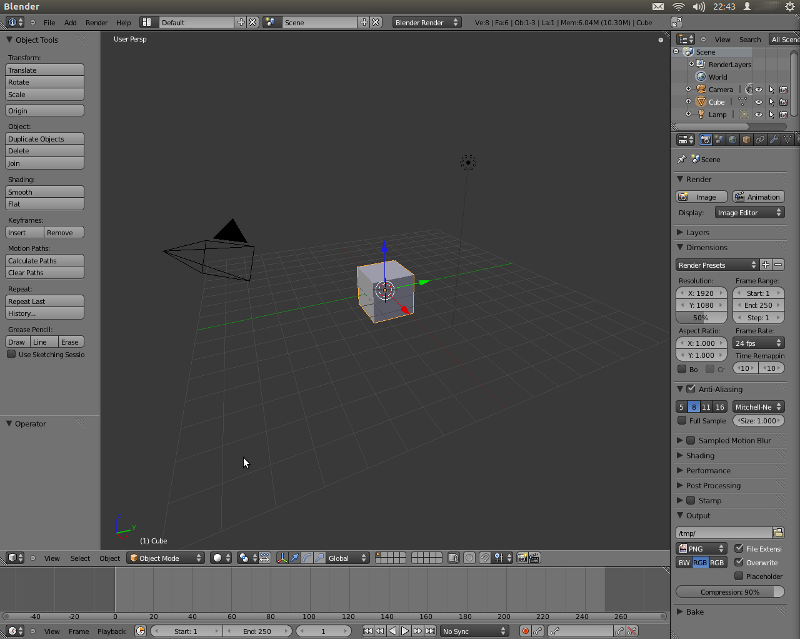Open the Select menu in 3D view header
Screen dimensions: 800x639
coord(80,558)
